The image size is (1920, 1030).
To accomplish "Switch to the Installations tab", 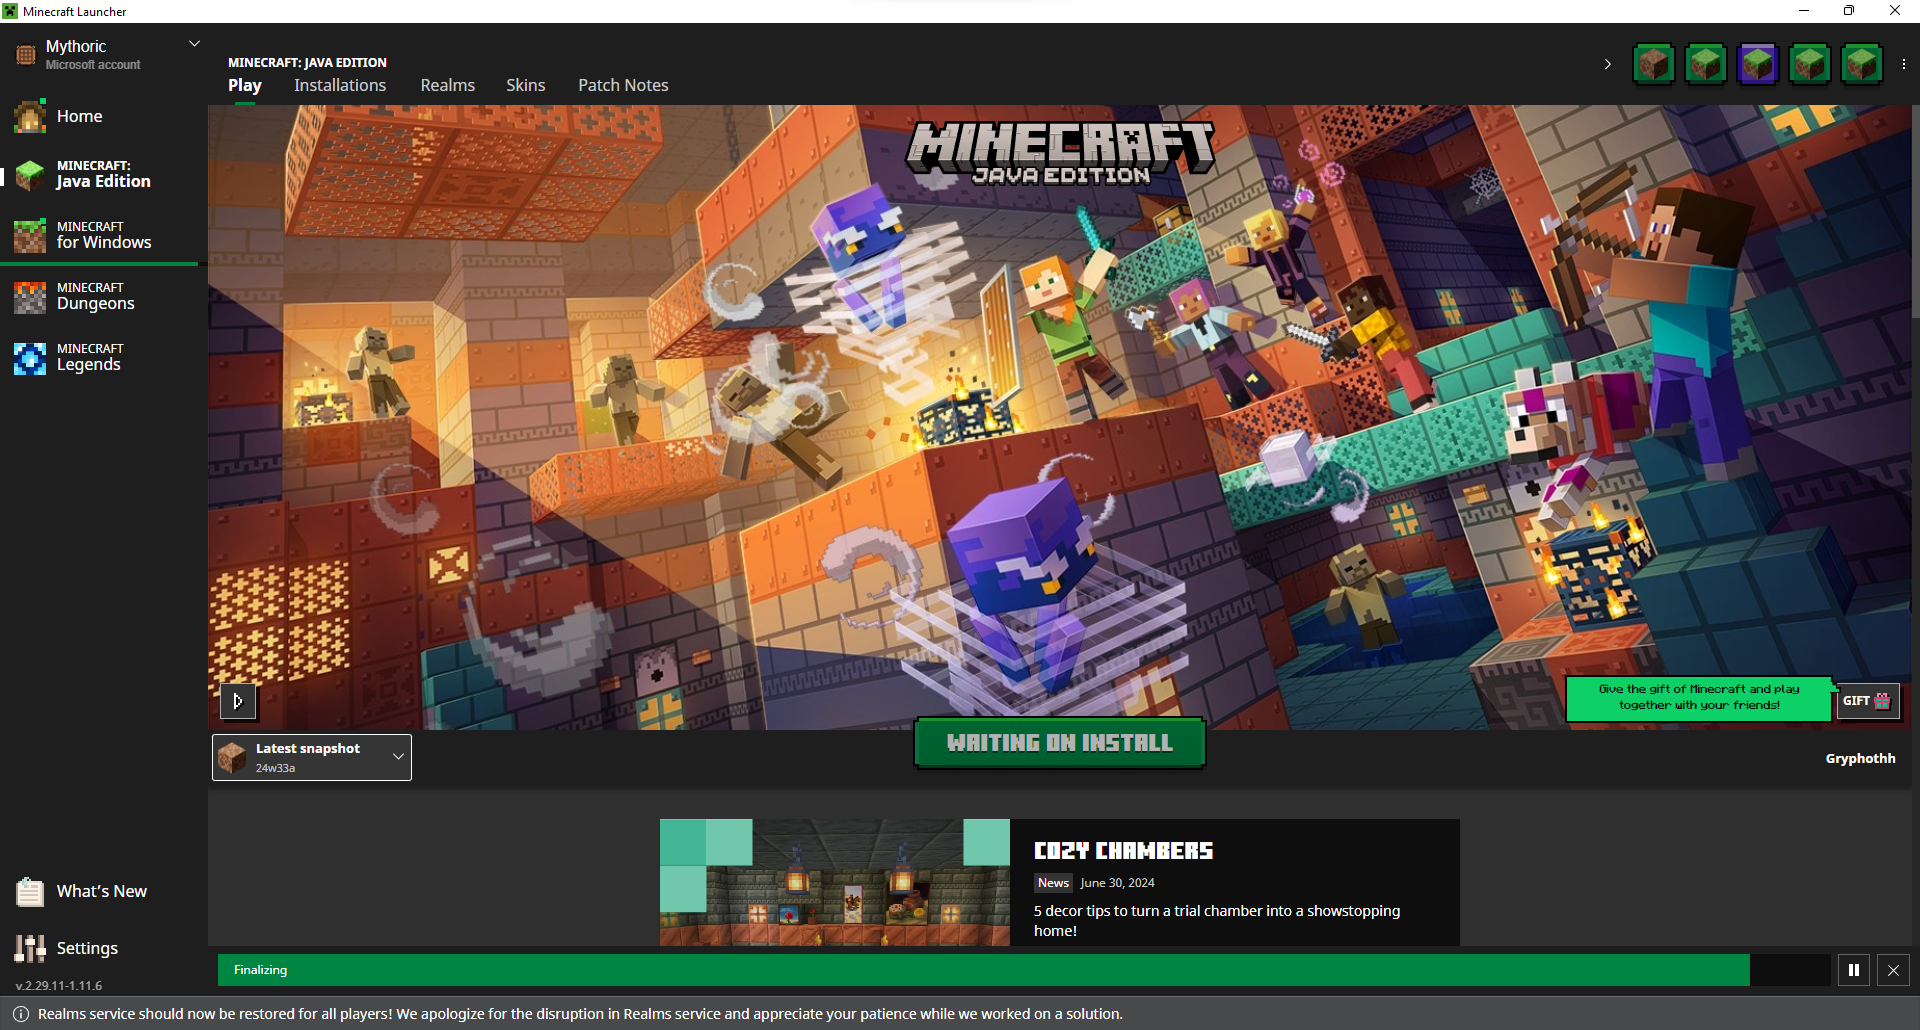I will 340,85.
